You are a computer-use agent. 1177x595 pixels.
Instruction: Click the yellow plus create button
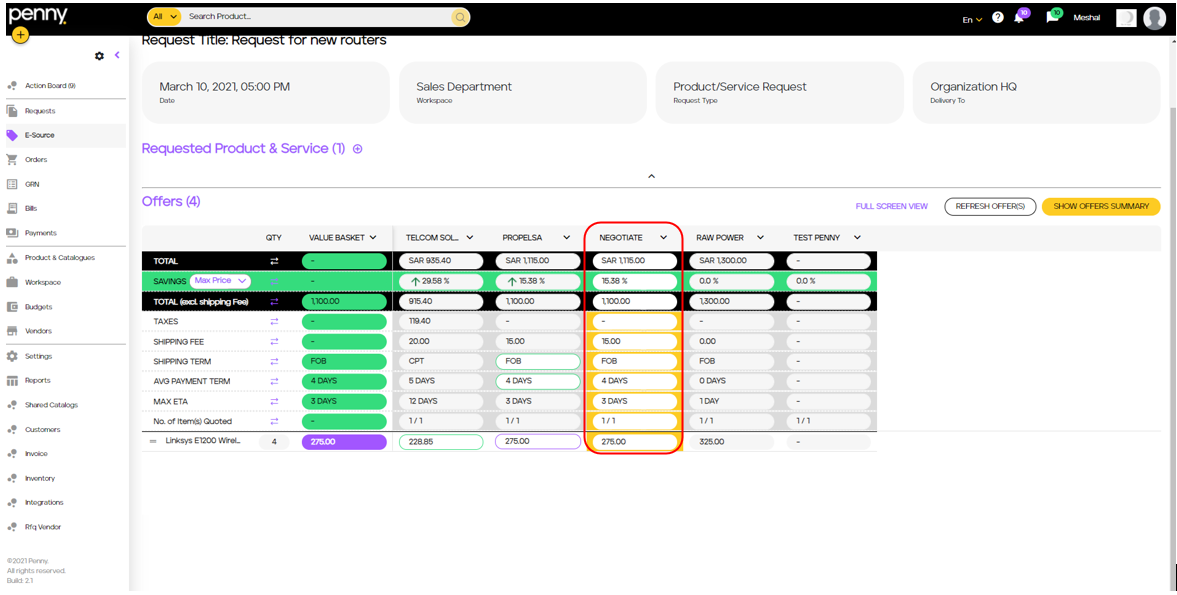(20, 35)
